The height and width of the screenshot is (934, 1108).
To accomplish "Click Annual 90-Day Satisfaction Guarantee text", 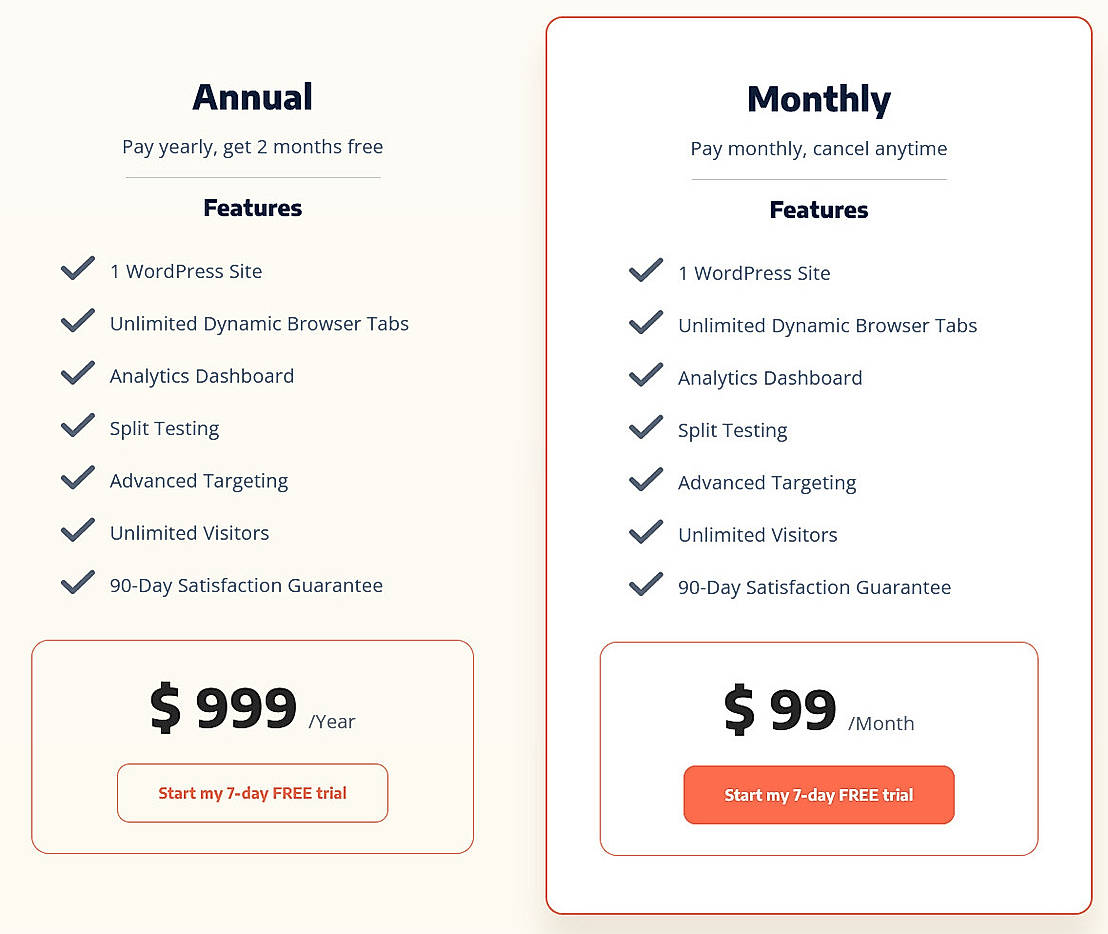I will 246,586.
